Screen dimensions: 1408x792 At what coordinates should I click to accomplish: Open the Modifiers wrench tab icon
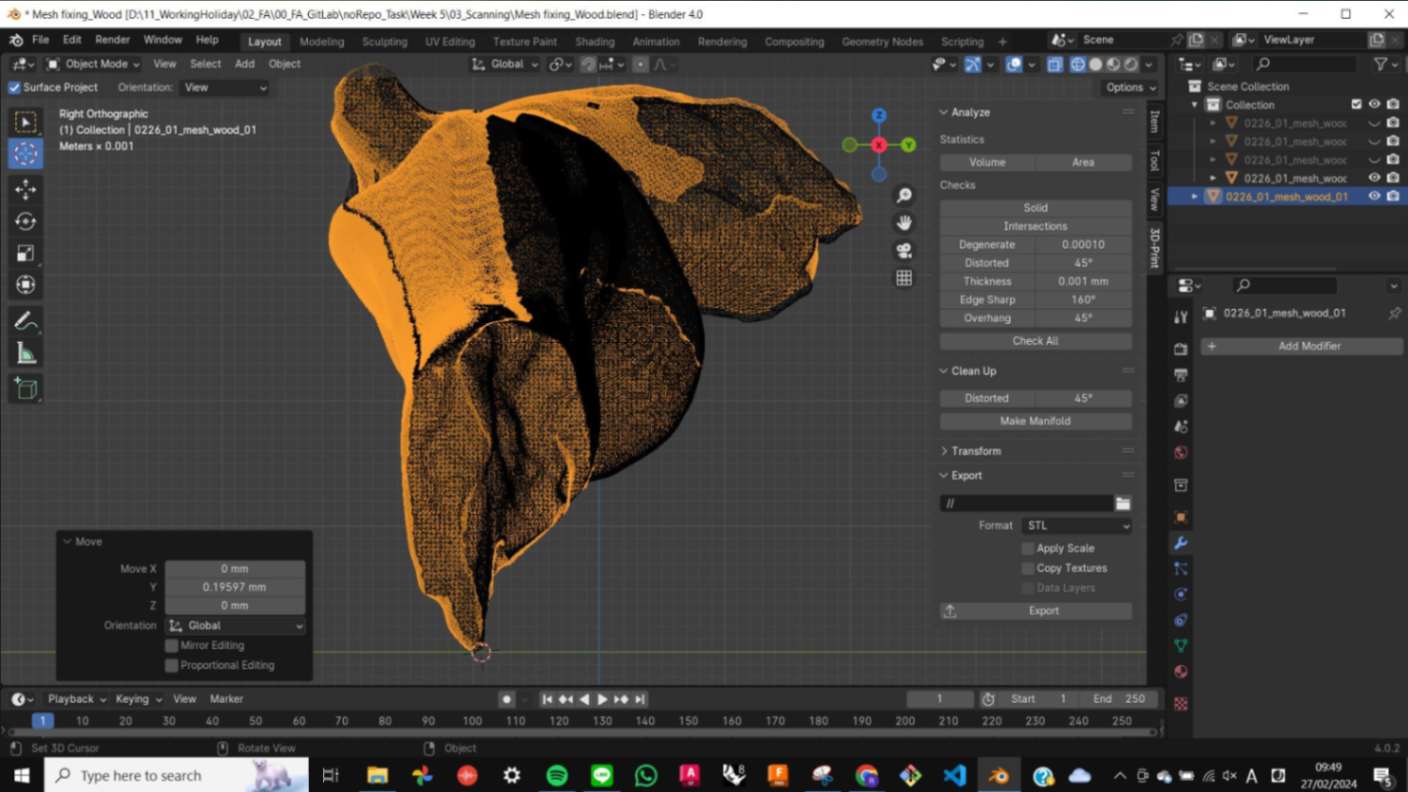click(x=1181, y=543)
